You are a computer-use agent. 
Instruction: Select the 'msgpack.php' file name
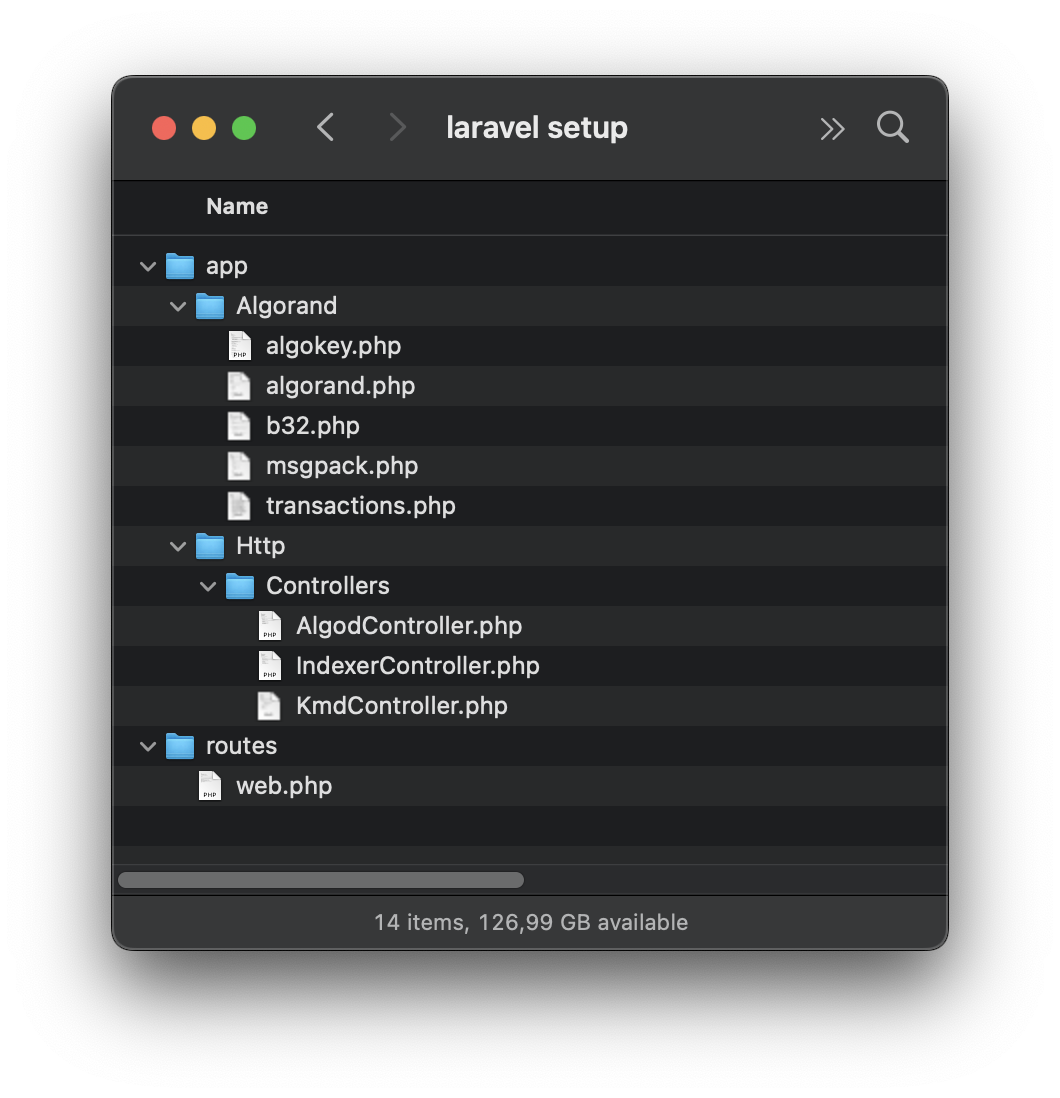[x=342, y=466]
